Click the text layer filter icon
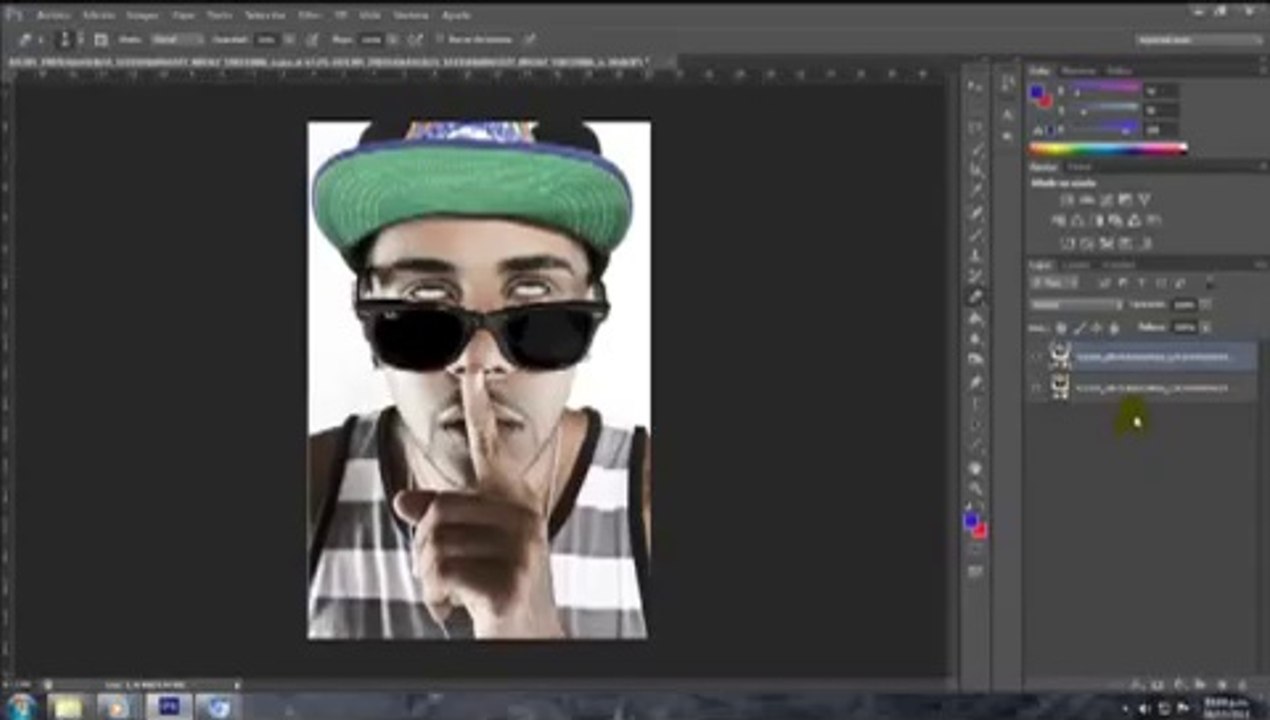 (1141, 284)
